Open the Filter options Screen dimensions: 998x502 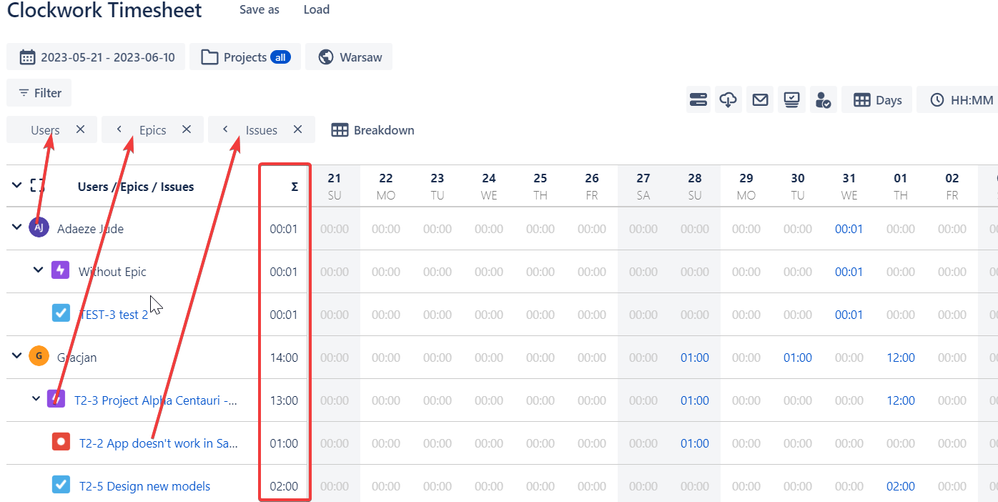[39, 93]
